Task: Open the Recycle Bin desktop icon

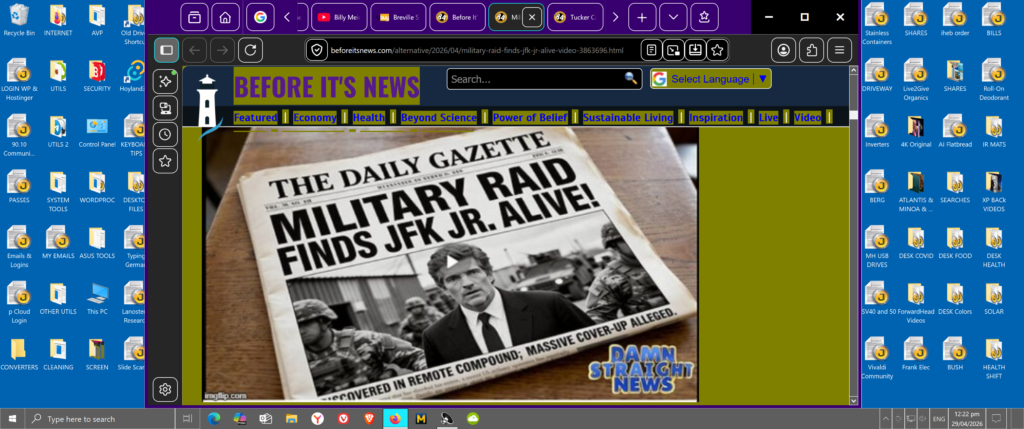Action: (20, 20)
